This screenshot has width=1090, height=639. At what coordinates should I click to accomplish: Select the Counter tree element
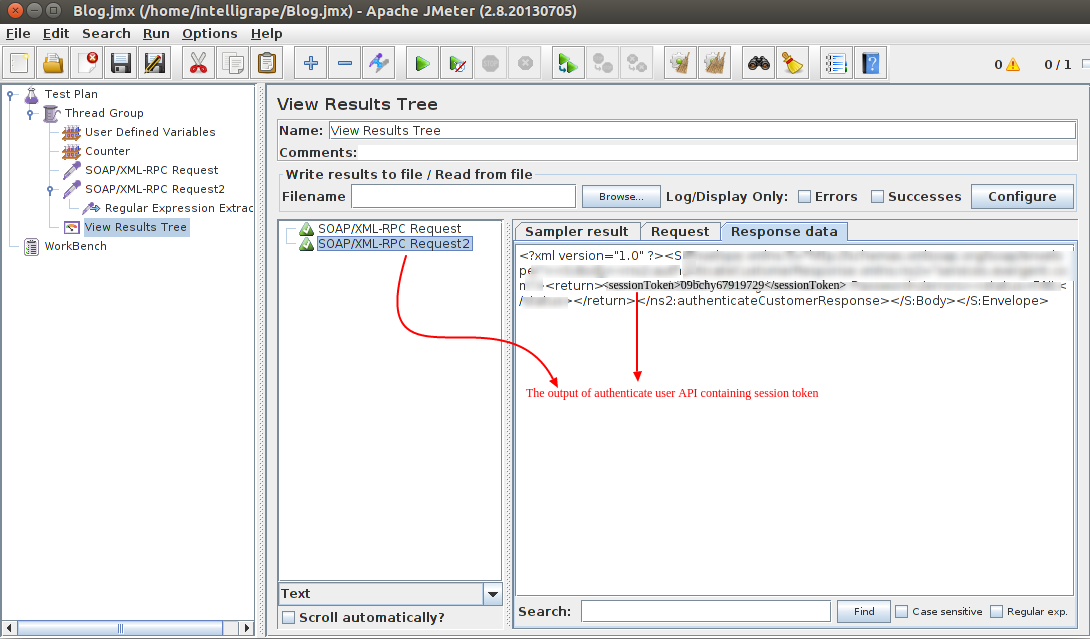[107, 151]
